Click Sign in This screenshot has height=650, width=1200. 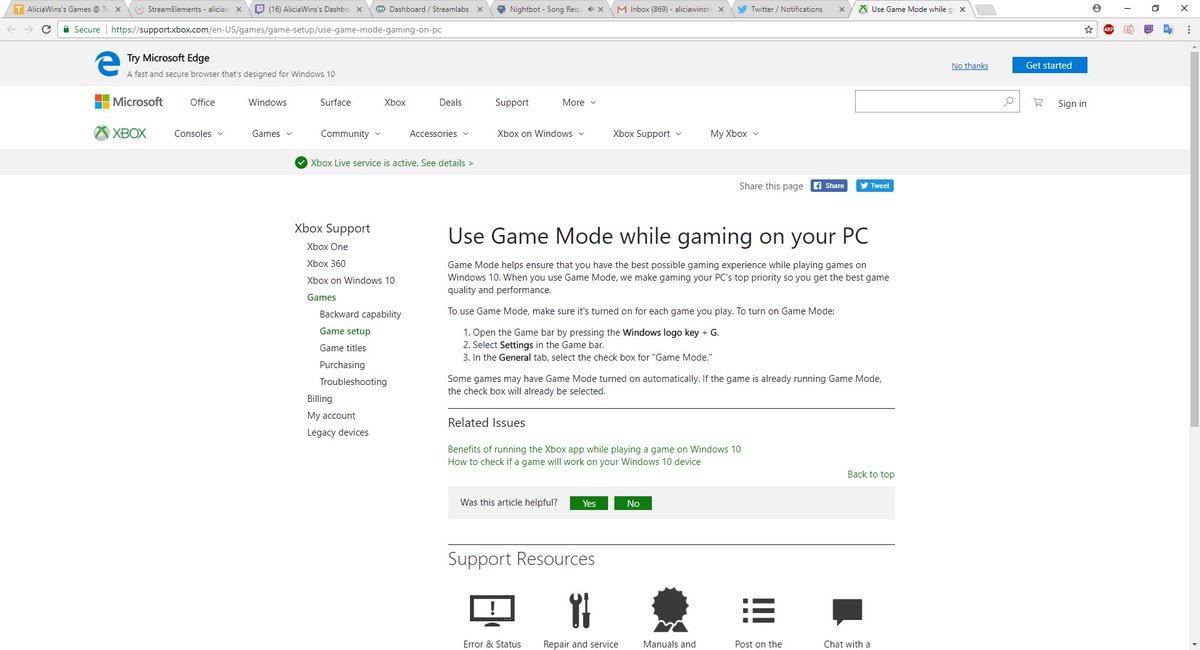(1072, 103)
